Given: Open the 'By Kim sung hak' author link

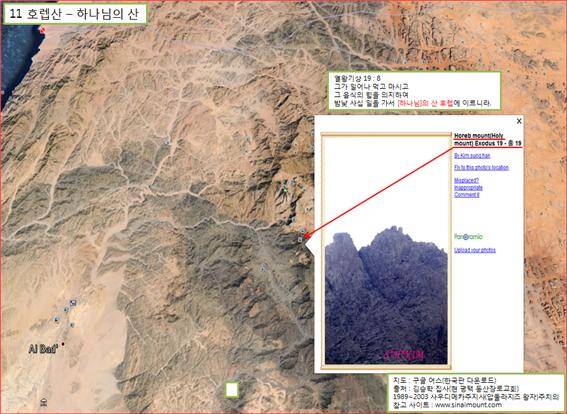Looking at the screenshot, I should 472,155.
